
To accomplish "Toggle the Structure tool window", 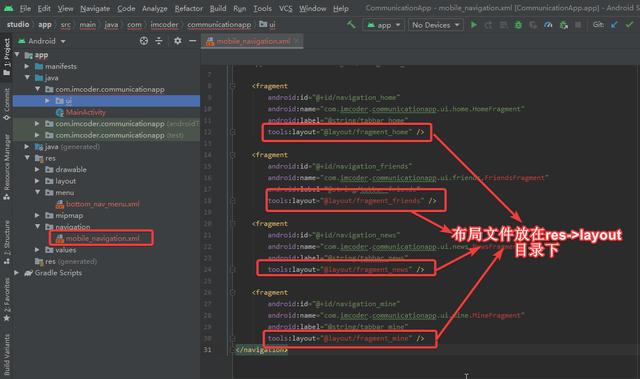I will (x=7, y=243).
